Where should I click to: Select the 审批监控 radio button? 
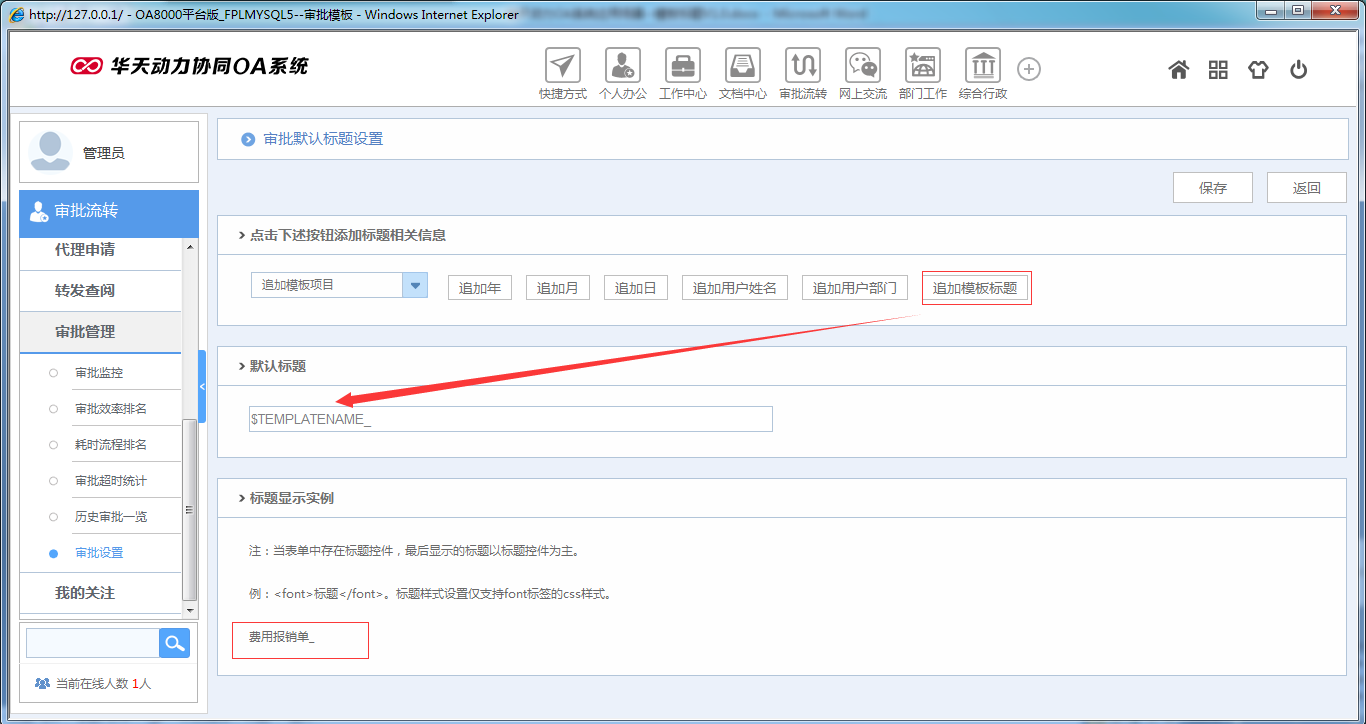tap(53, 372)
